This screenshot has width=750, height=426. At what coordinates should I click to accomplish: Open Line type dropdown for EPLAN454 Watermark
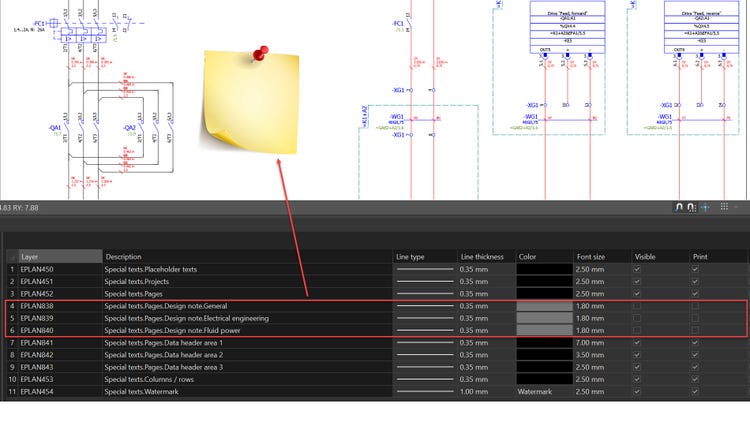coord(424,391)
